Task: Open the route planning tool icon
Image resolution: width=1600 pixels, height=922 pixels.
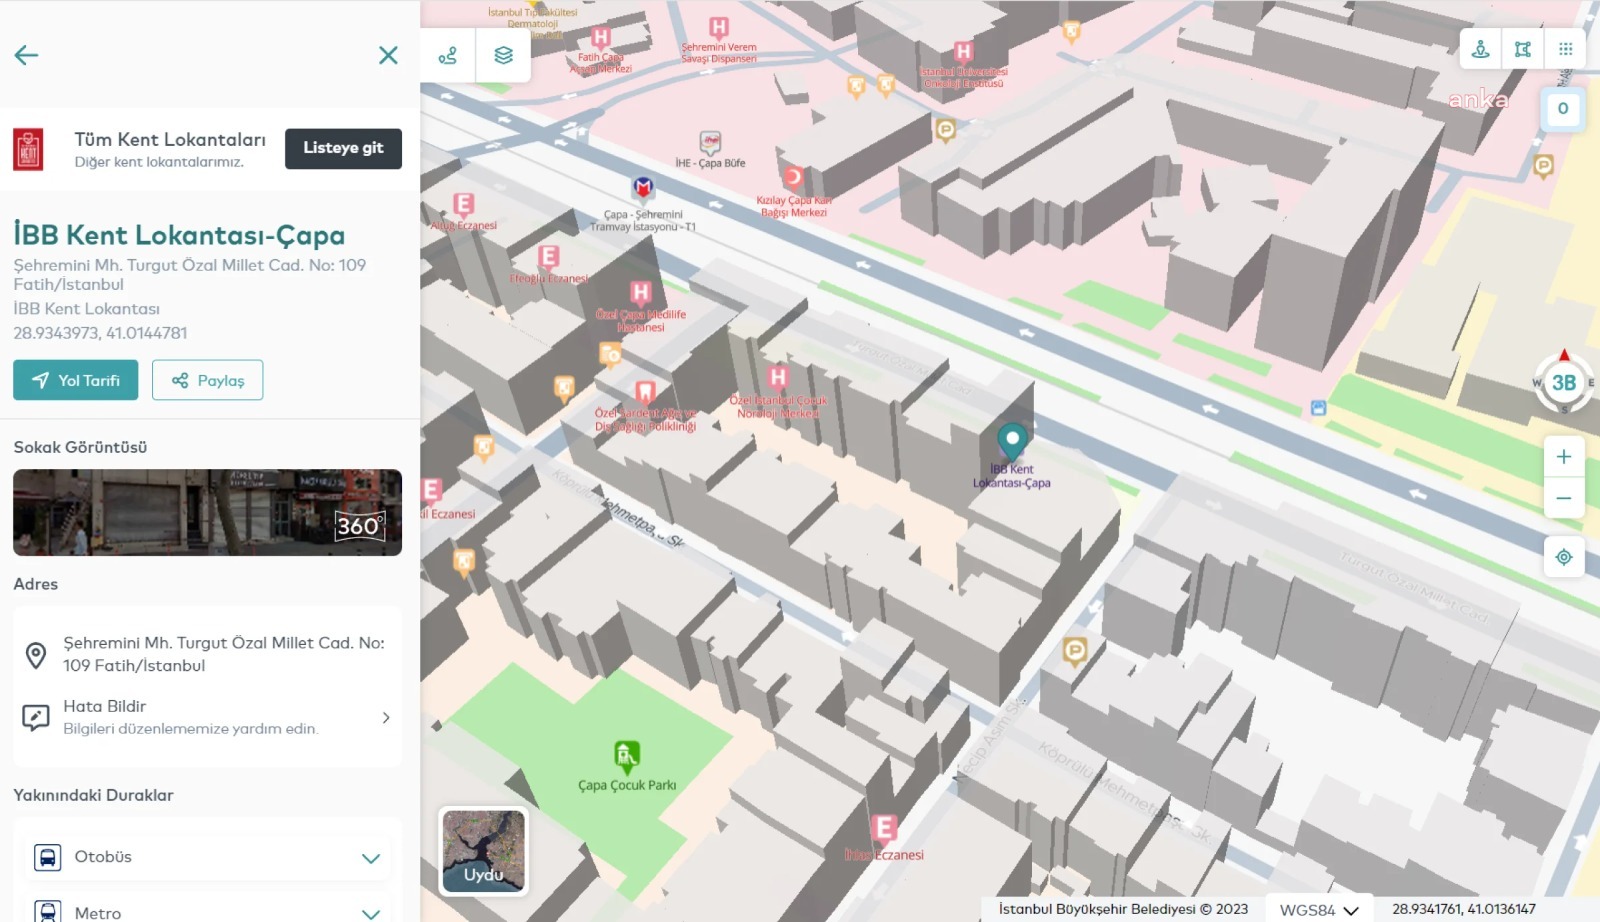Action: point(448,56)
